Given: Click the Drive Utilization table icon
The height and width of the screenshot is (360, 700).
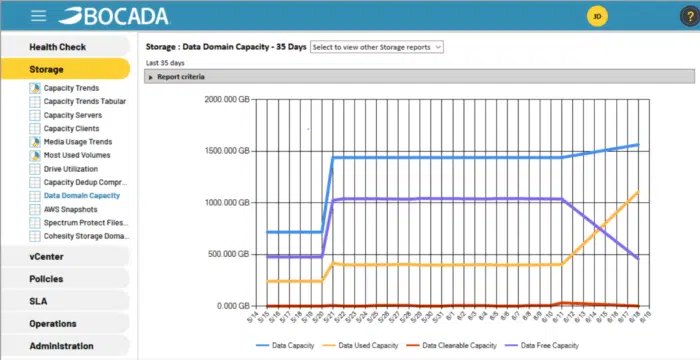Looking at the screenshot, I should [x=35, y=169].
